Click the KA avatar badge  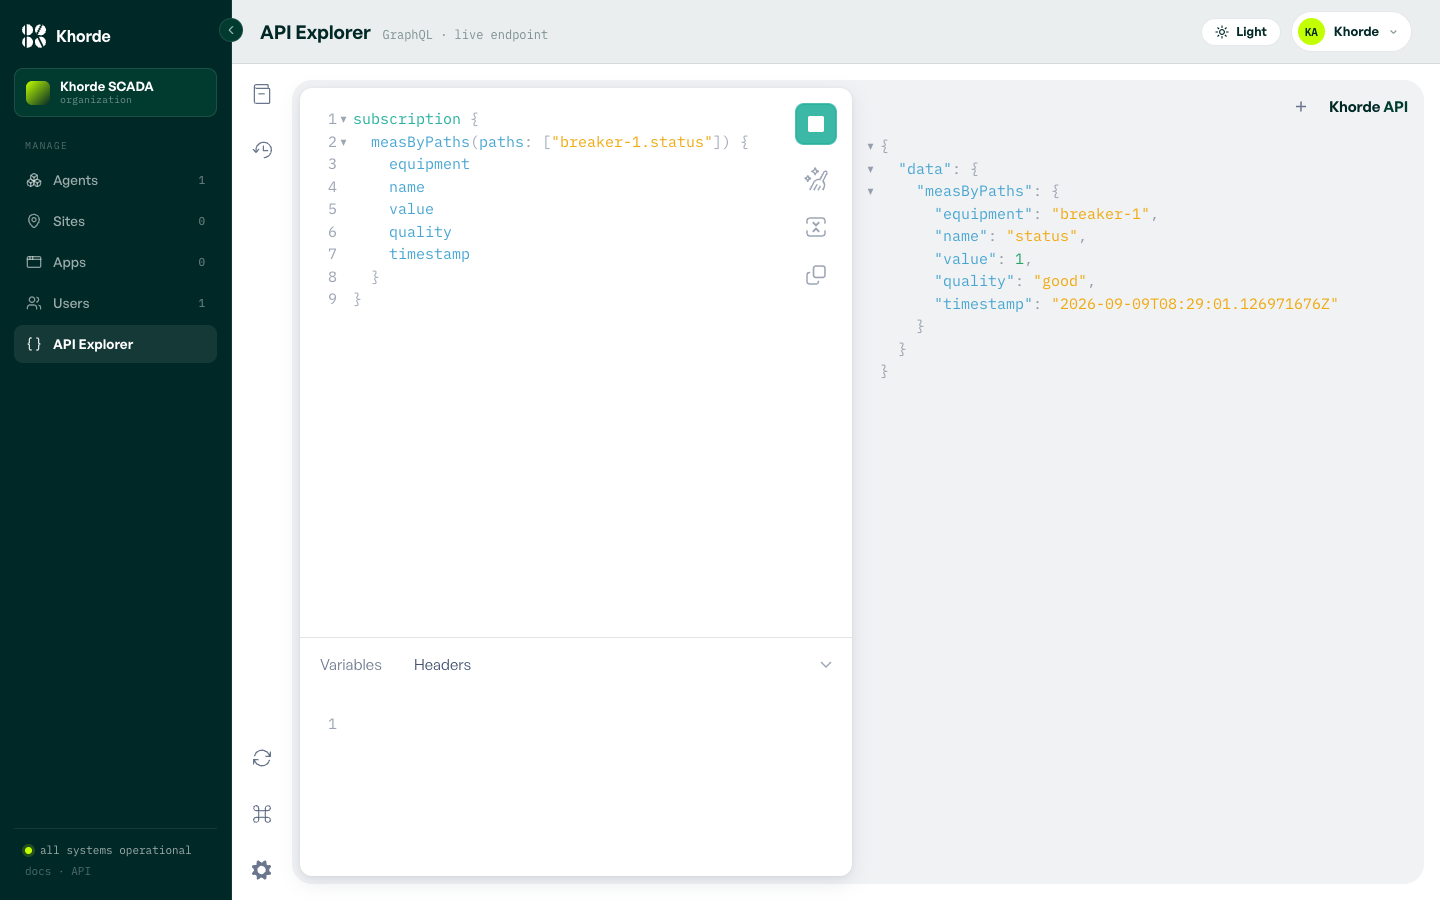tap(1311, 32)
